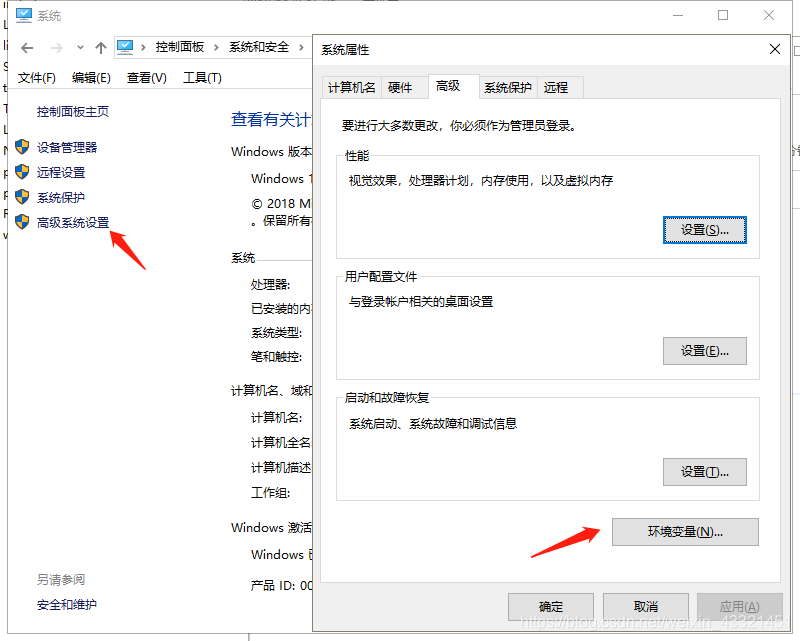Click the Control Panel icon in the address bar
The image size is (800, 641).
click(125, 46)
